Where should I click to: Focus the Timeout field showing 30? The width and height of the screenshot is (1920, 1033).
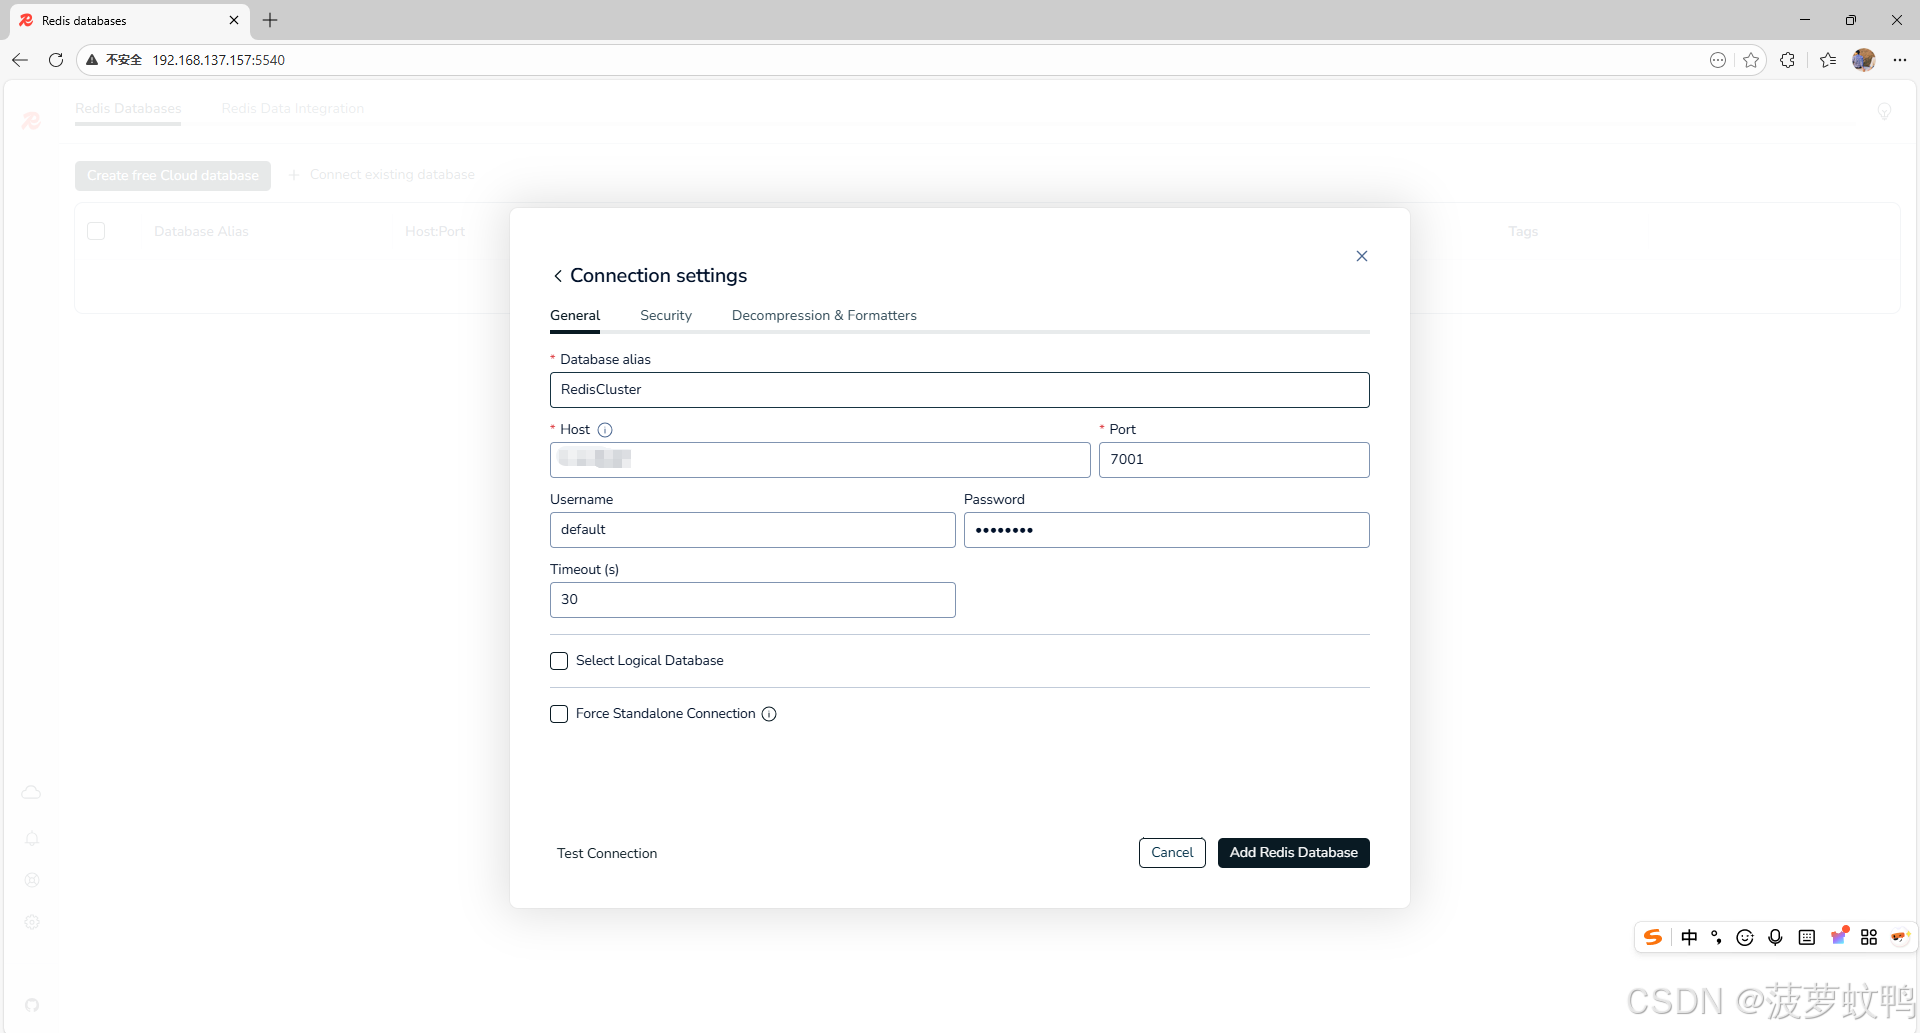tap(752, 600)
